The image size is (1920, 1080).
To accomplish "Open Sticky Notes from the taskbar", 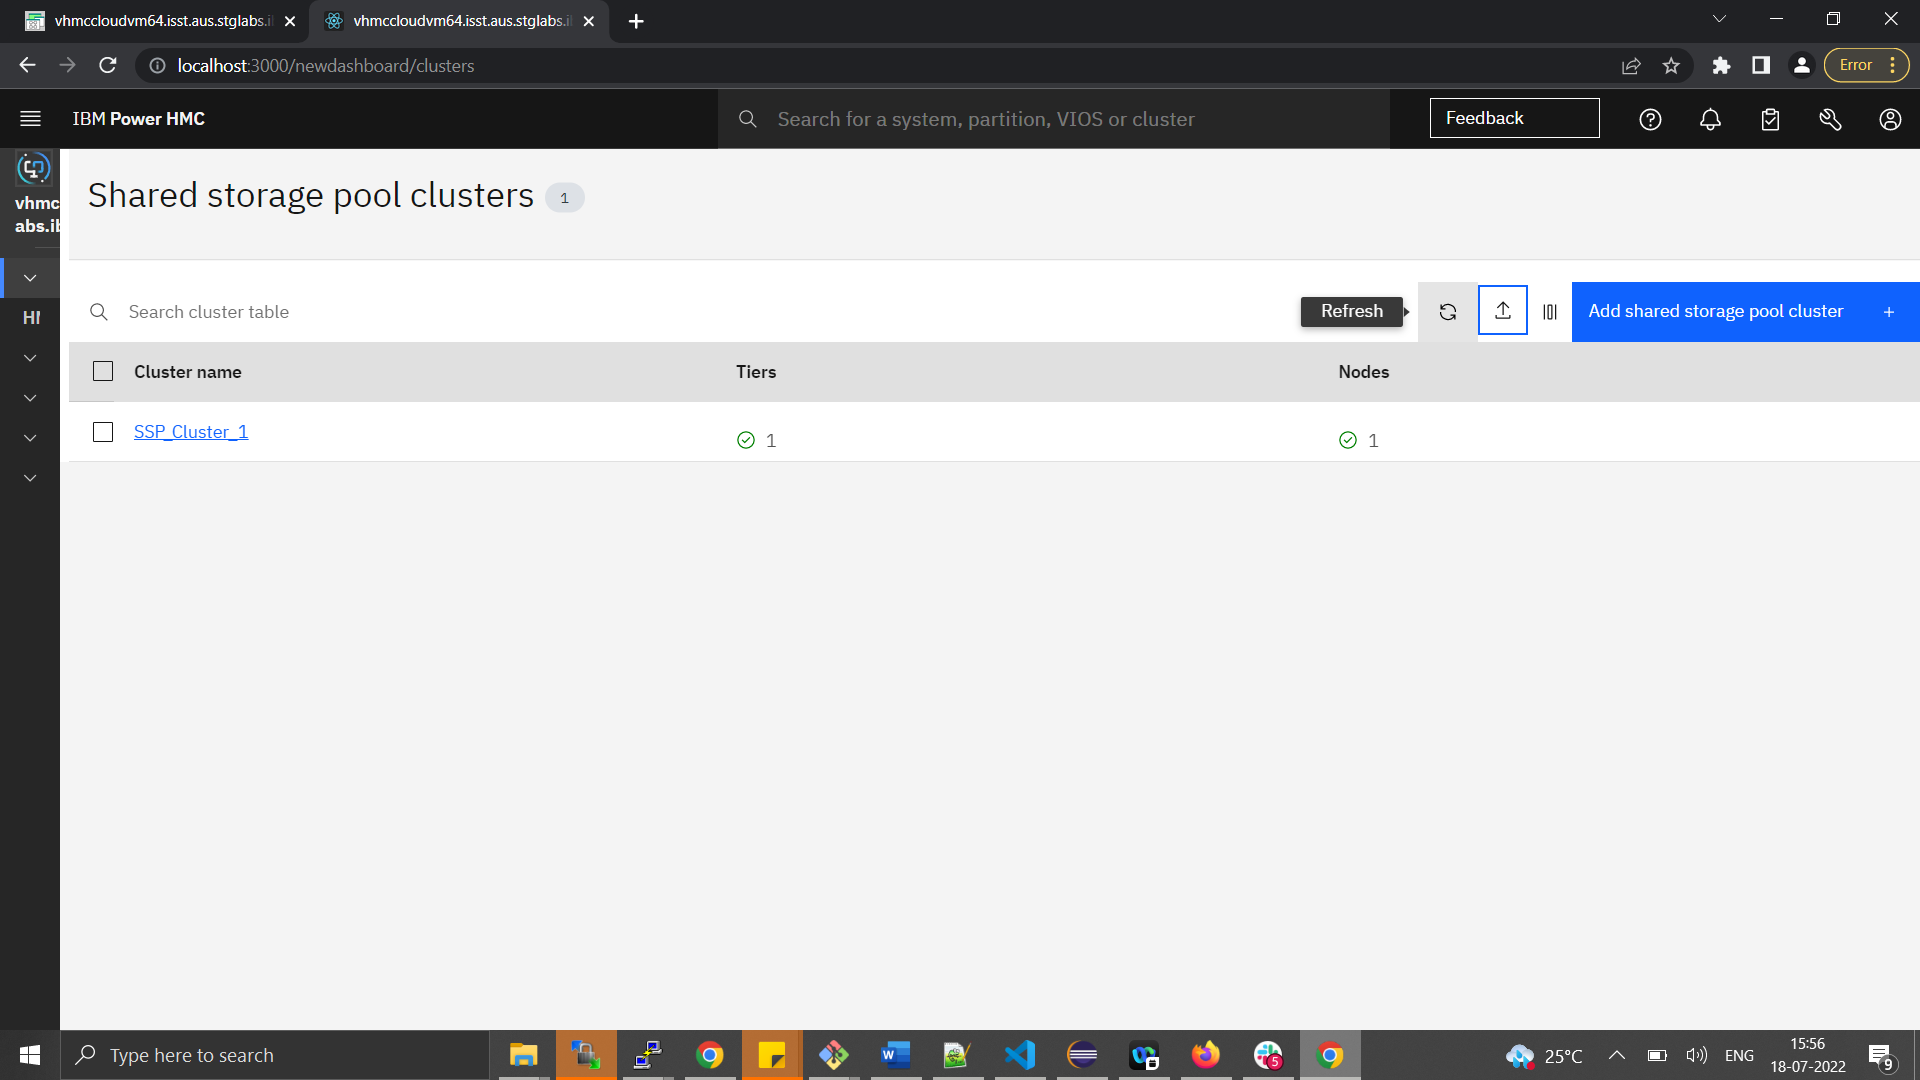I will pyautogui.click(x=771, y=1055).
